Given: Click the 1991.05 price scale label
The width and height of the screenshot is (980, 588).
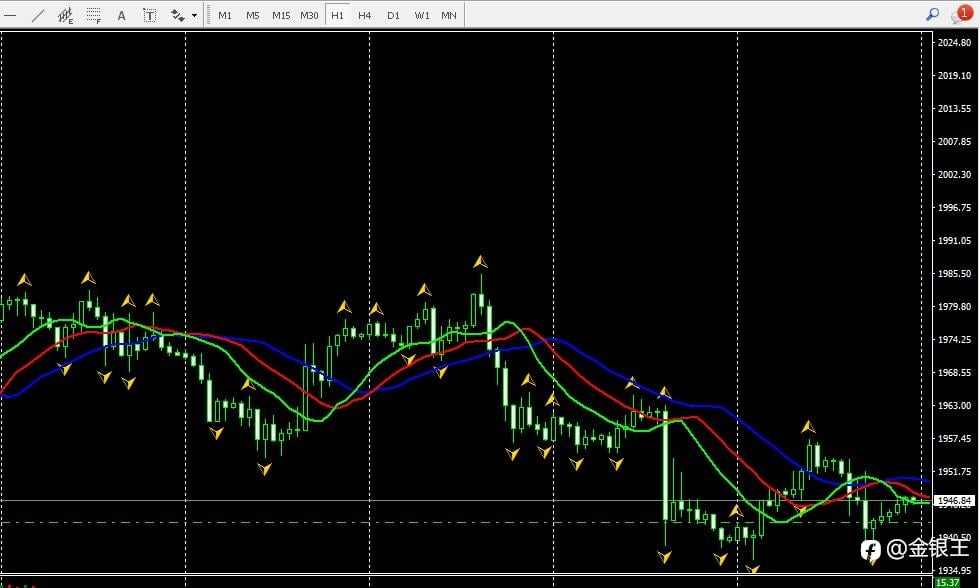Looking at the screenshot, I should click(954, 241).
